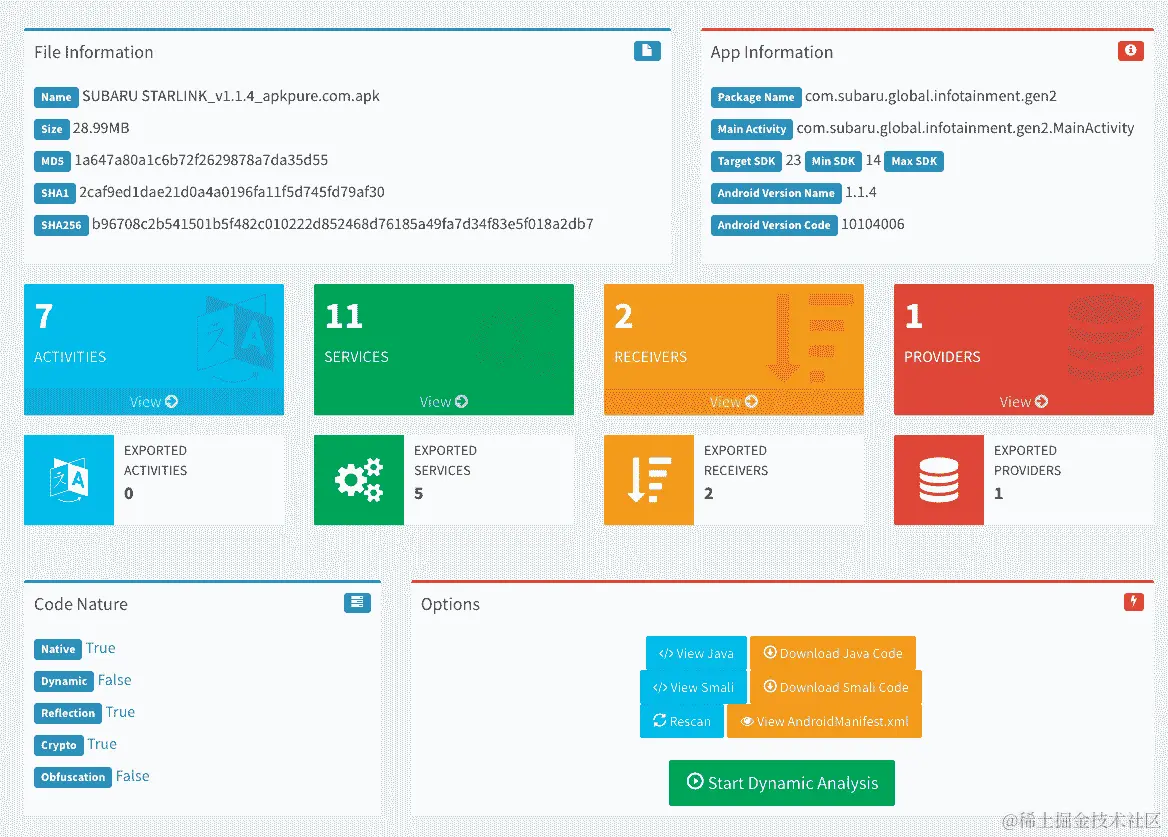Click the Options panel lightning icon

1133,602
